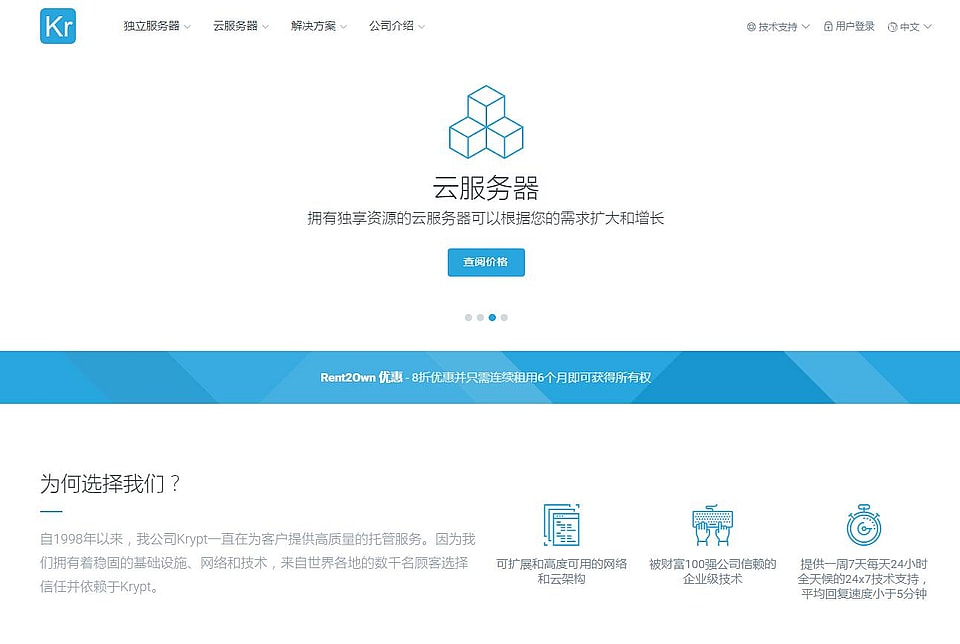This screenshot has height=644, width=960.
Task: Select the fourth carousel slide dot
Action: 504,317
